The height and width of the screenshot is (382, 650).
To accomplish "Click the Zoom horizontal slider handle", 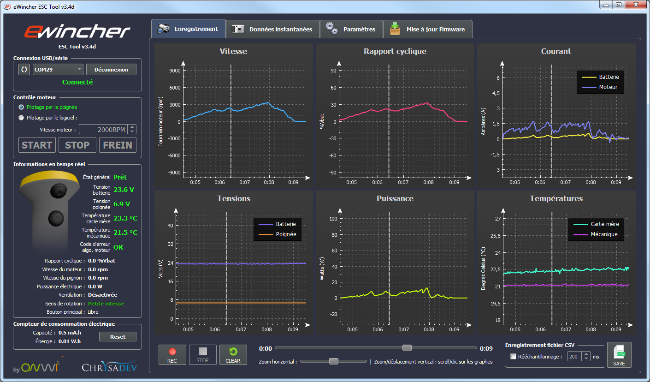I will tap(333, 362).
